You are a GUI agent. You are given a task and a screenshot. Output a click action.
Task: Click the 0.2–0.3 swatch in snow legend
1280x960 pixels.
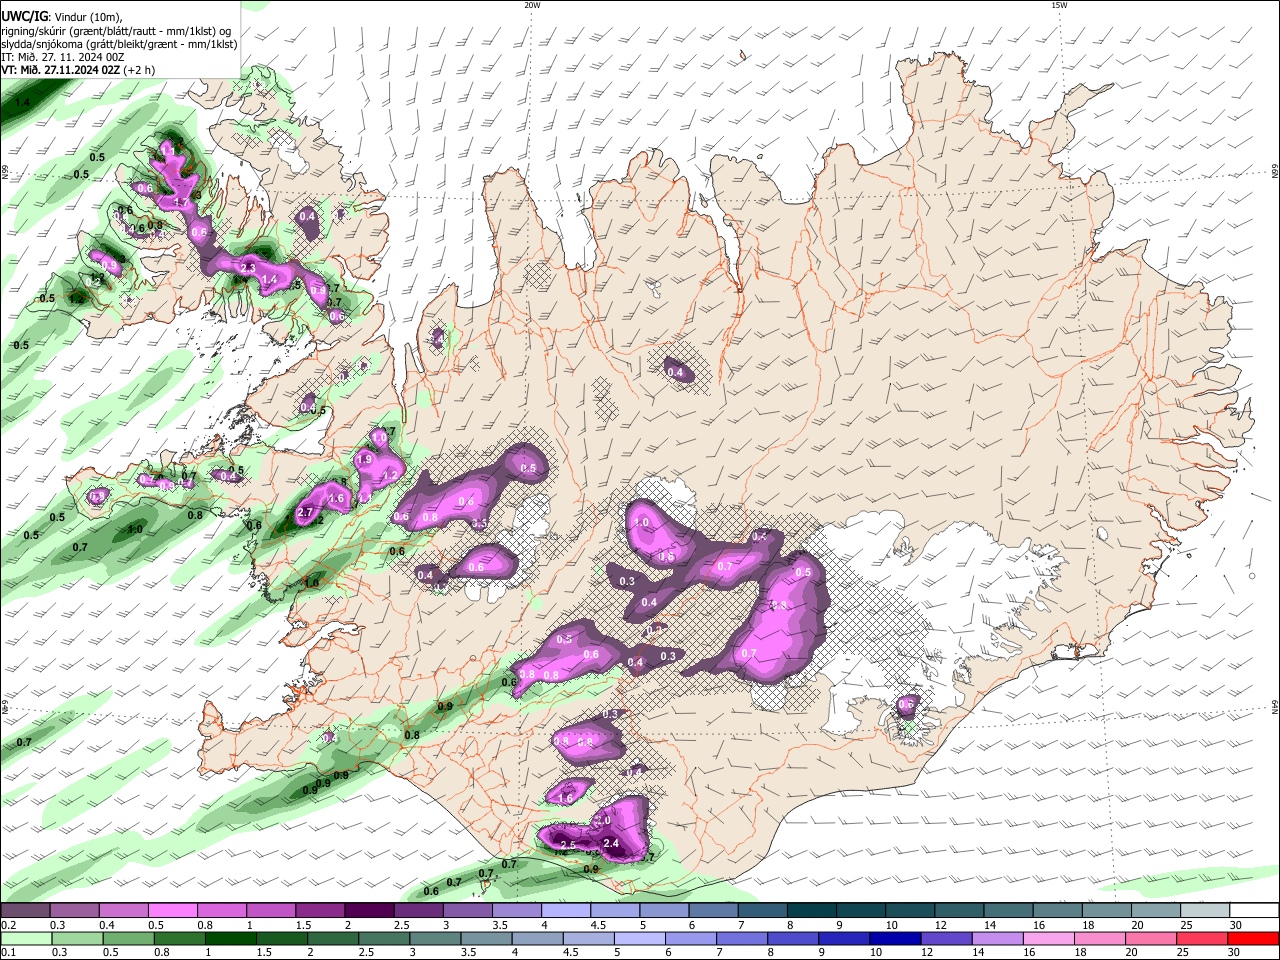click(25, 910)
